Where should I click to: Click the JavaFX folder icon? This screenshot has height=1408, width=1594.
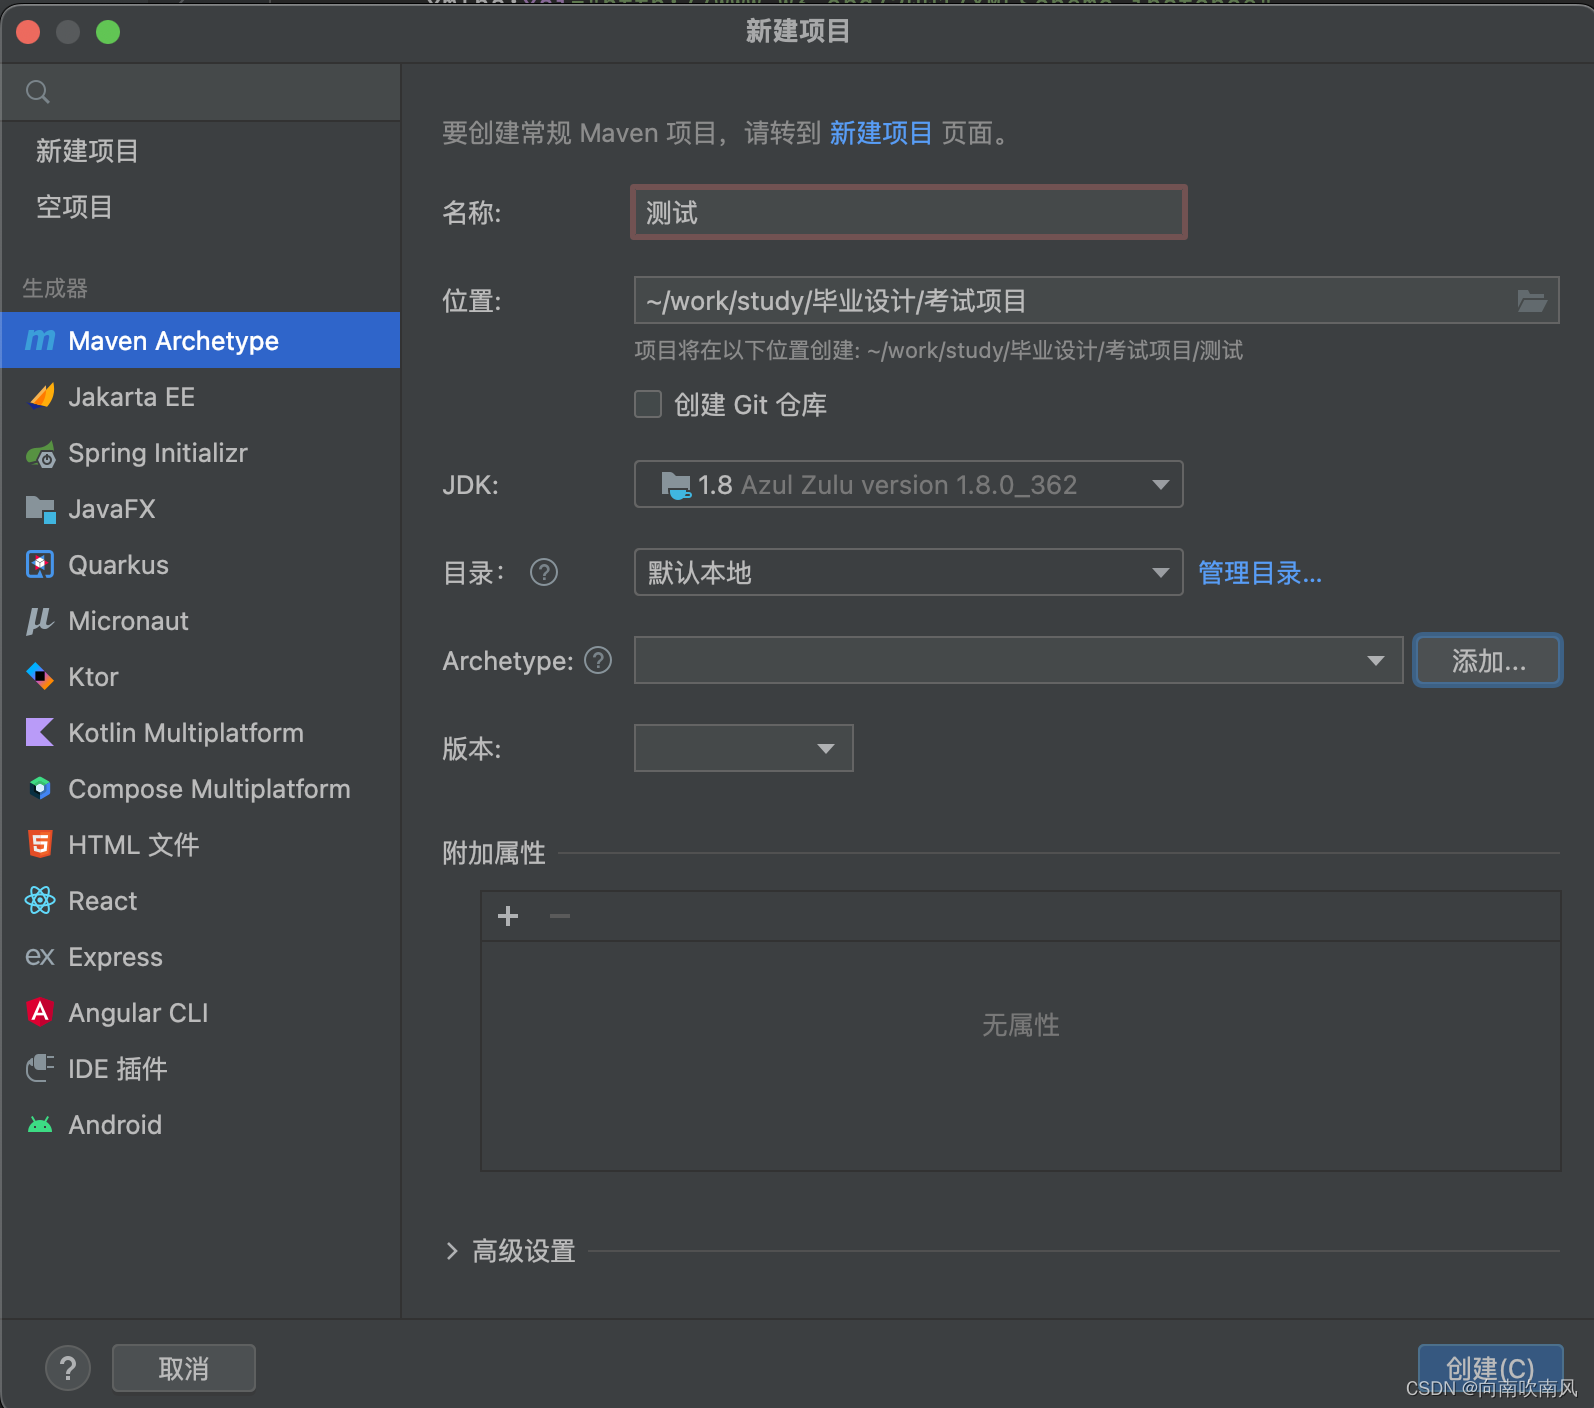[41, 510]
